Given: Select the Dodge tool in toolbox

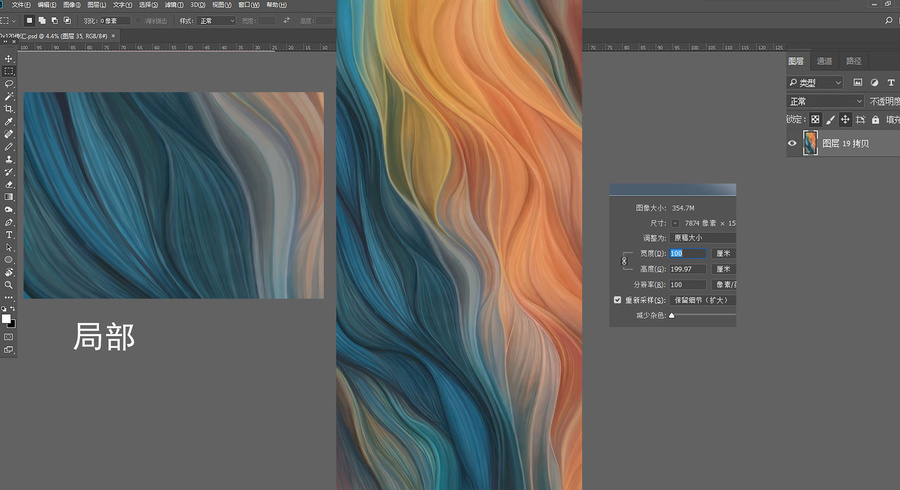Looking at the screenshot, I should point(9,210).
